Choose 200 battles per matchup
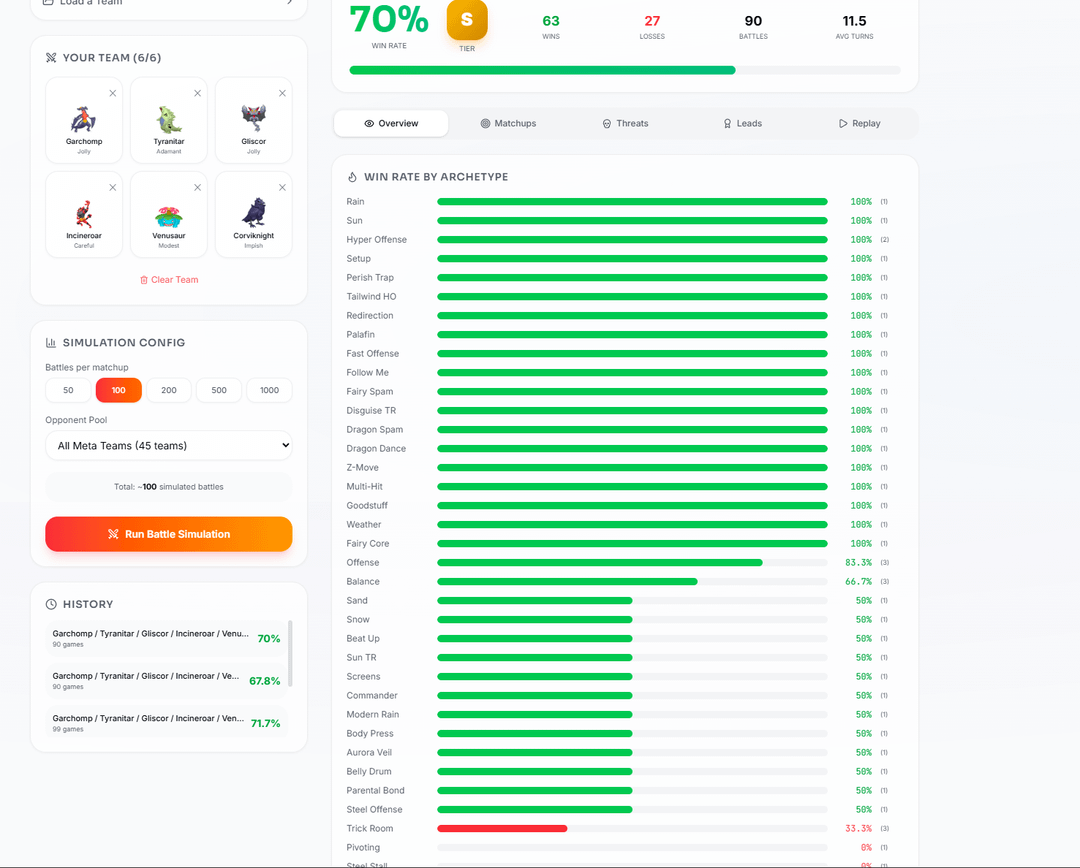 (x=169, y=390)
